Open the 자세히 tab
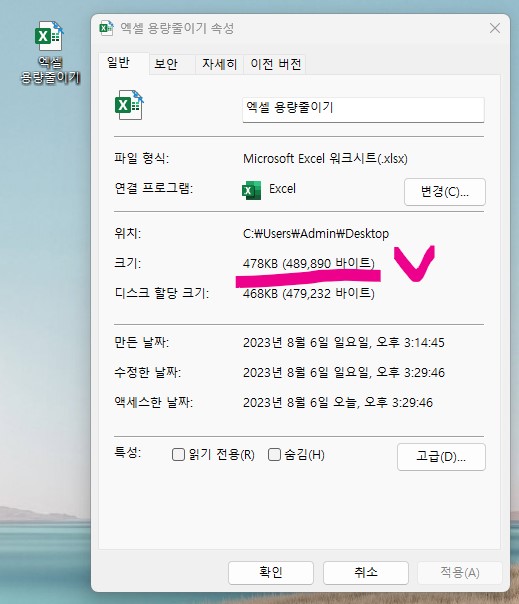 pos(219,64)
